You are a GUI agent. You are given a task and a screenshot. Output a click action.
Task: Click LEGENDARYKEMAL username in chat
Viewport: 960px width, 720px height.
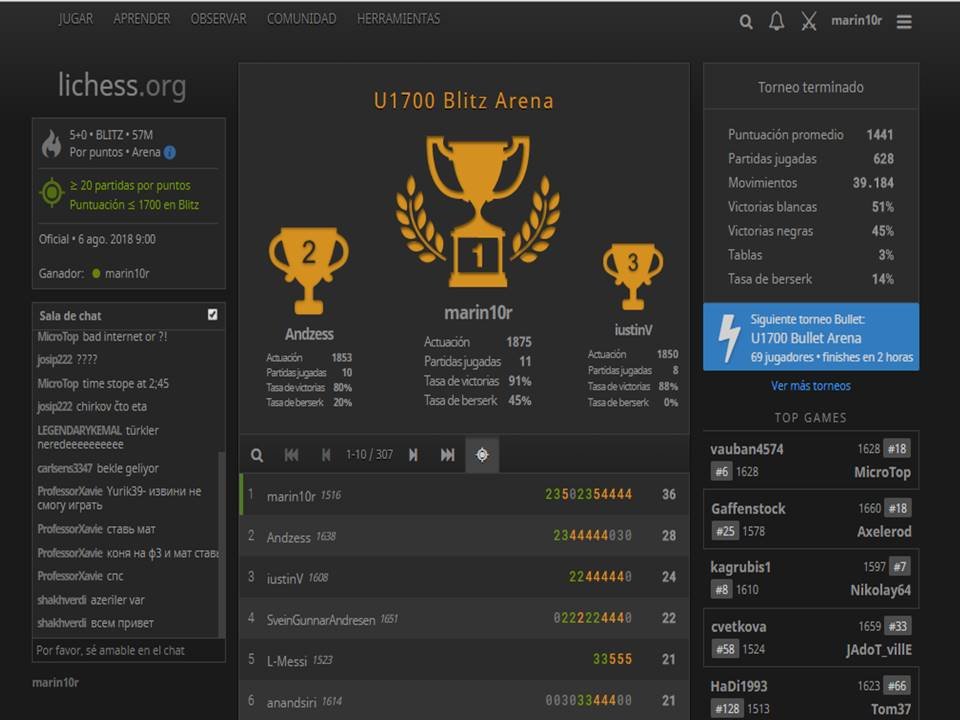pos(79,430)
